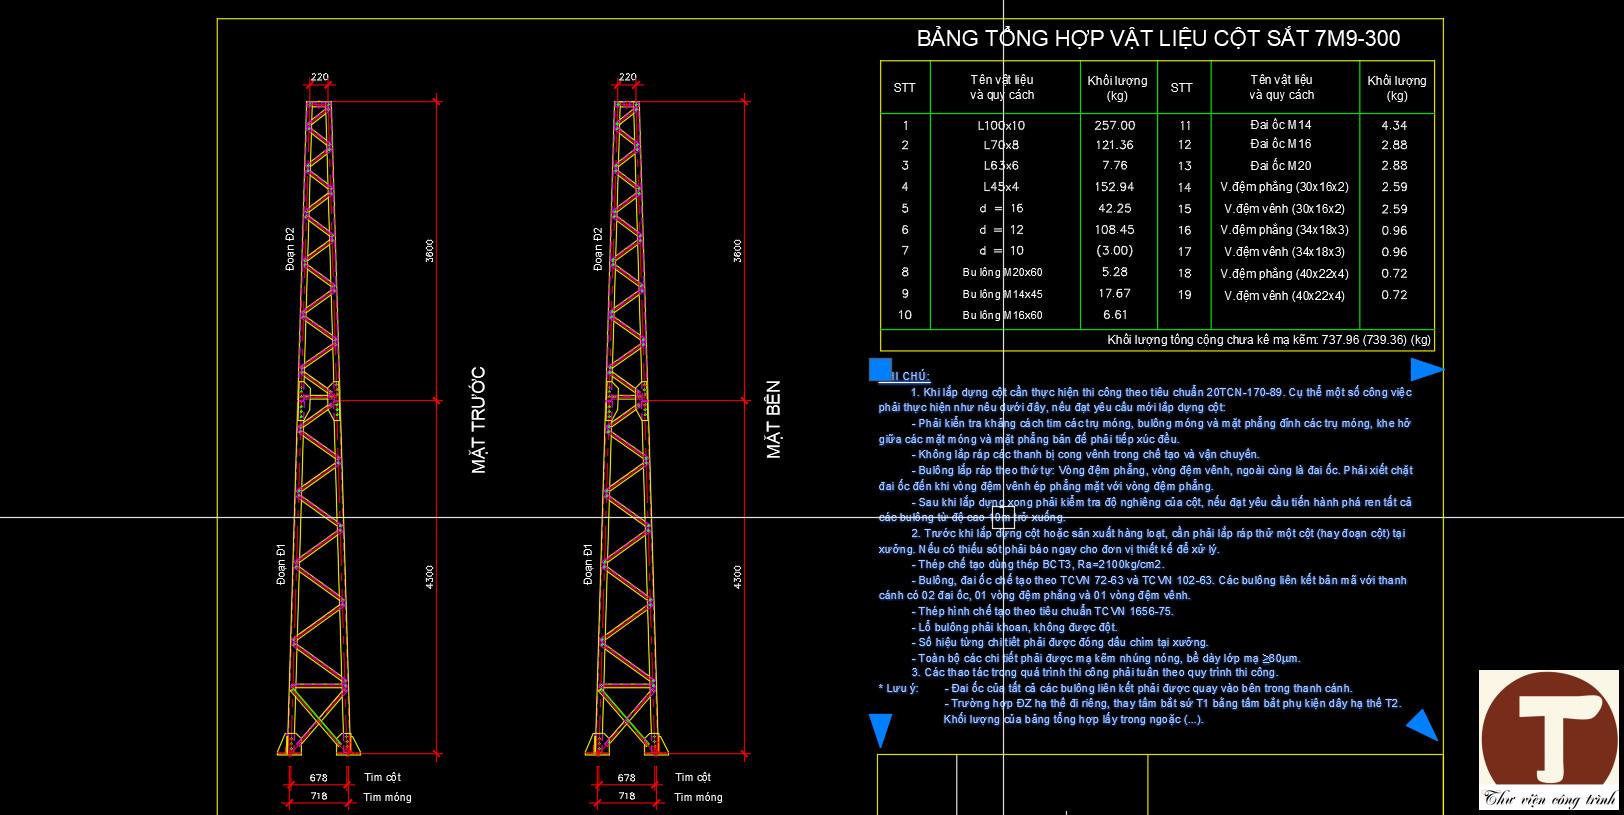
Task: Select the Đai ốc M14 cell
Action: point(1281,125)
